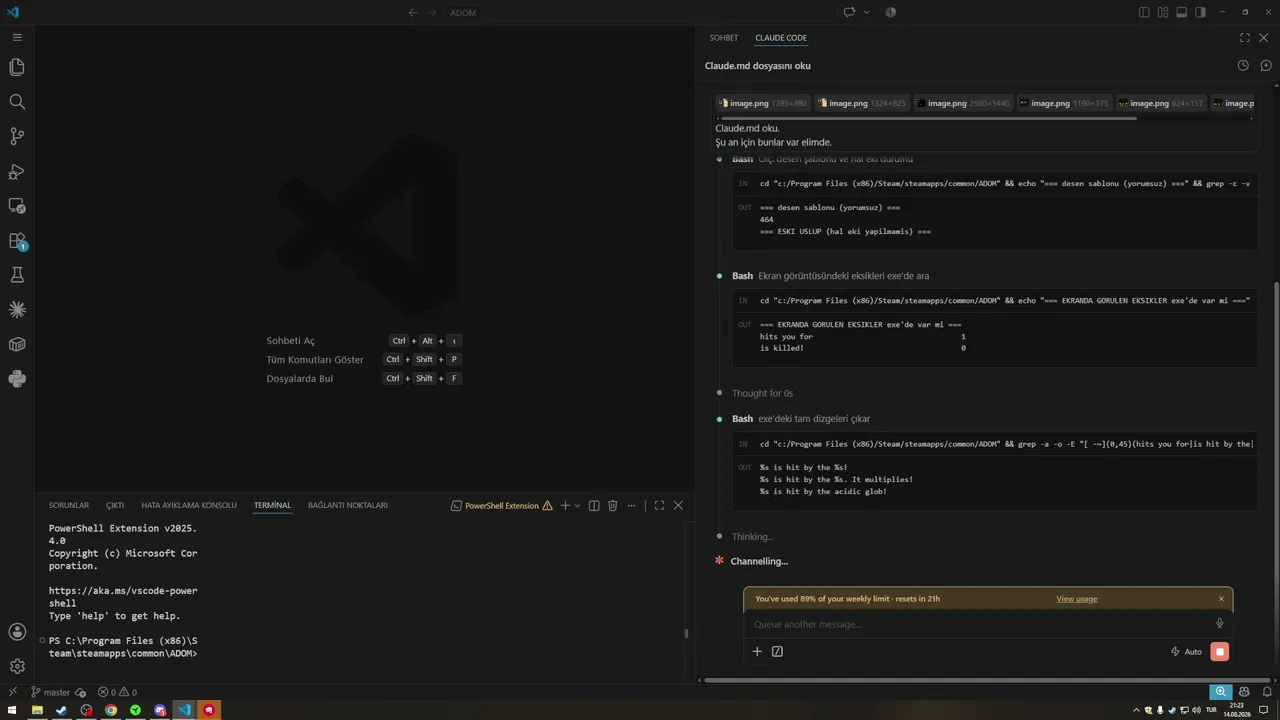Click the attachments horizontal scrollbar

pyautogui.click(x=927, y=118)
